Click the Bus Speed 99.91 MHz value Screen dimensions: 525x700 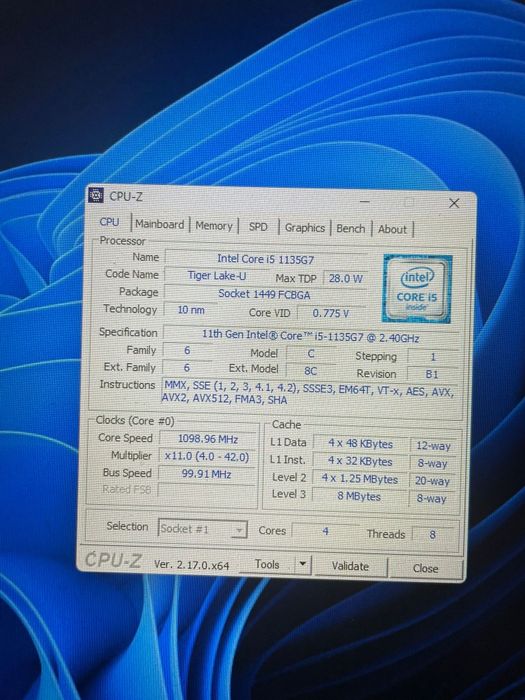pos(206,474)
